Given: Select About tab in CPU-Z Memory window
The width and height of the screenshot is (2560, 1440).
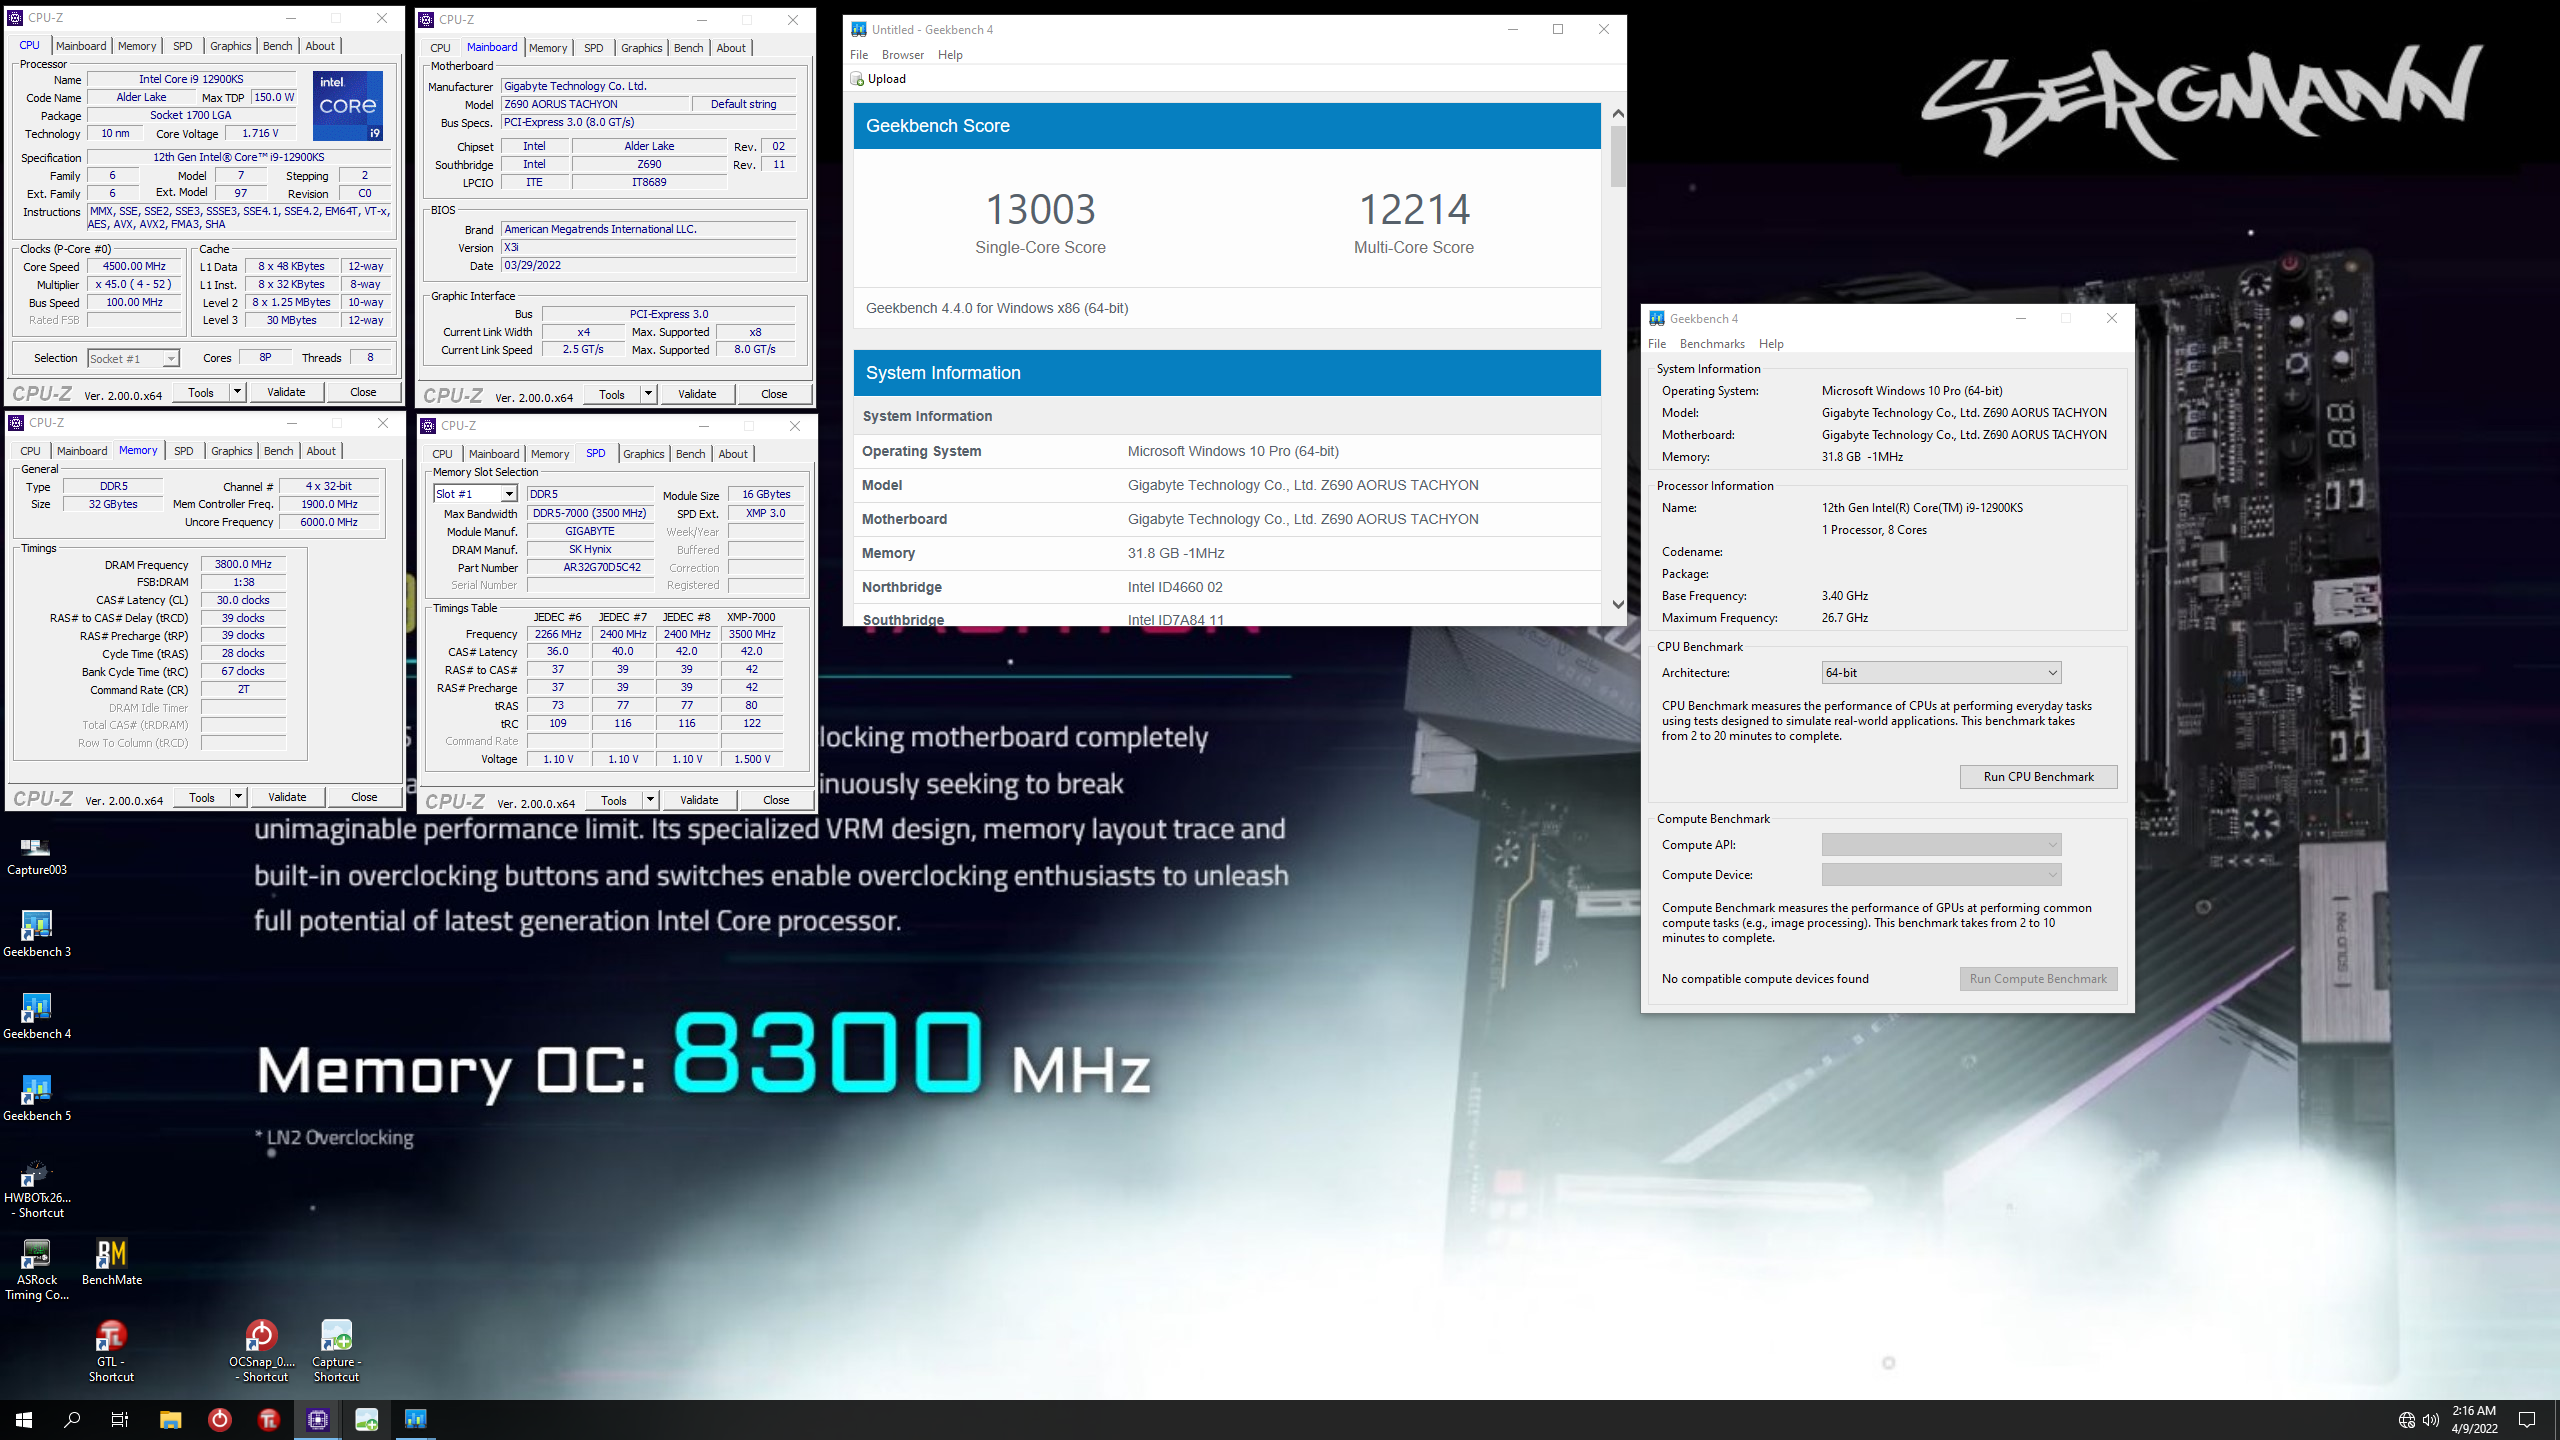Looking at the screenshot, I should tap(321, 451).
